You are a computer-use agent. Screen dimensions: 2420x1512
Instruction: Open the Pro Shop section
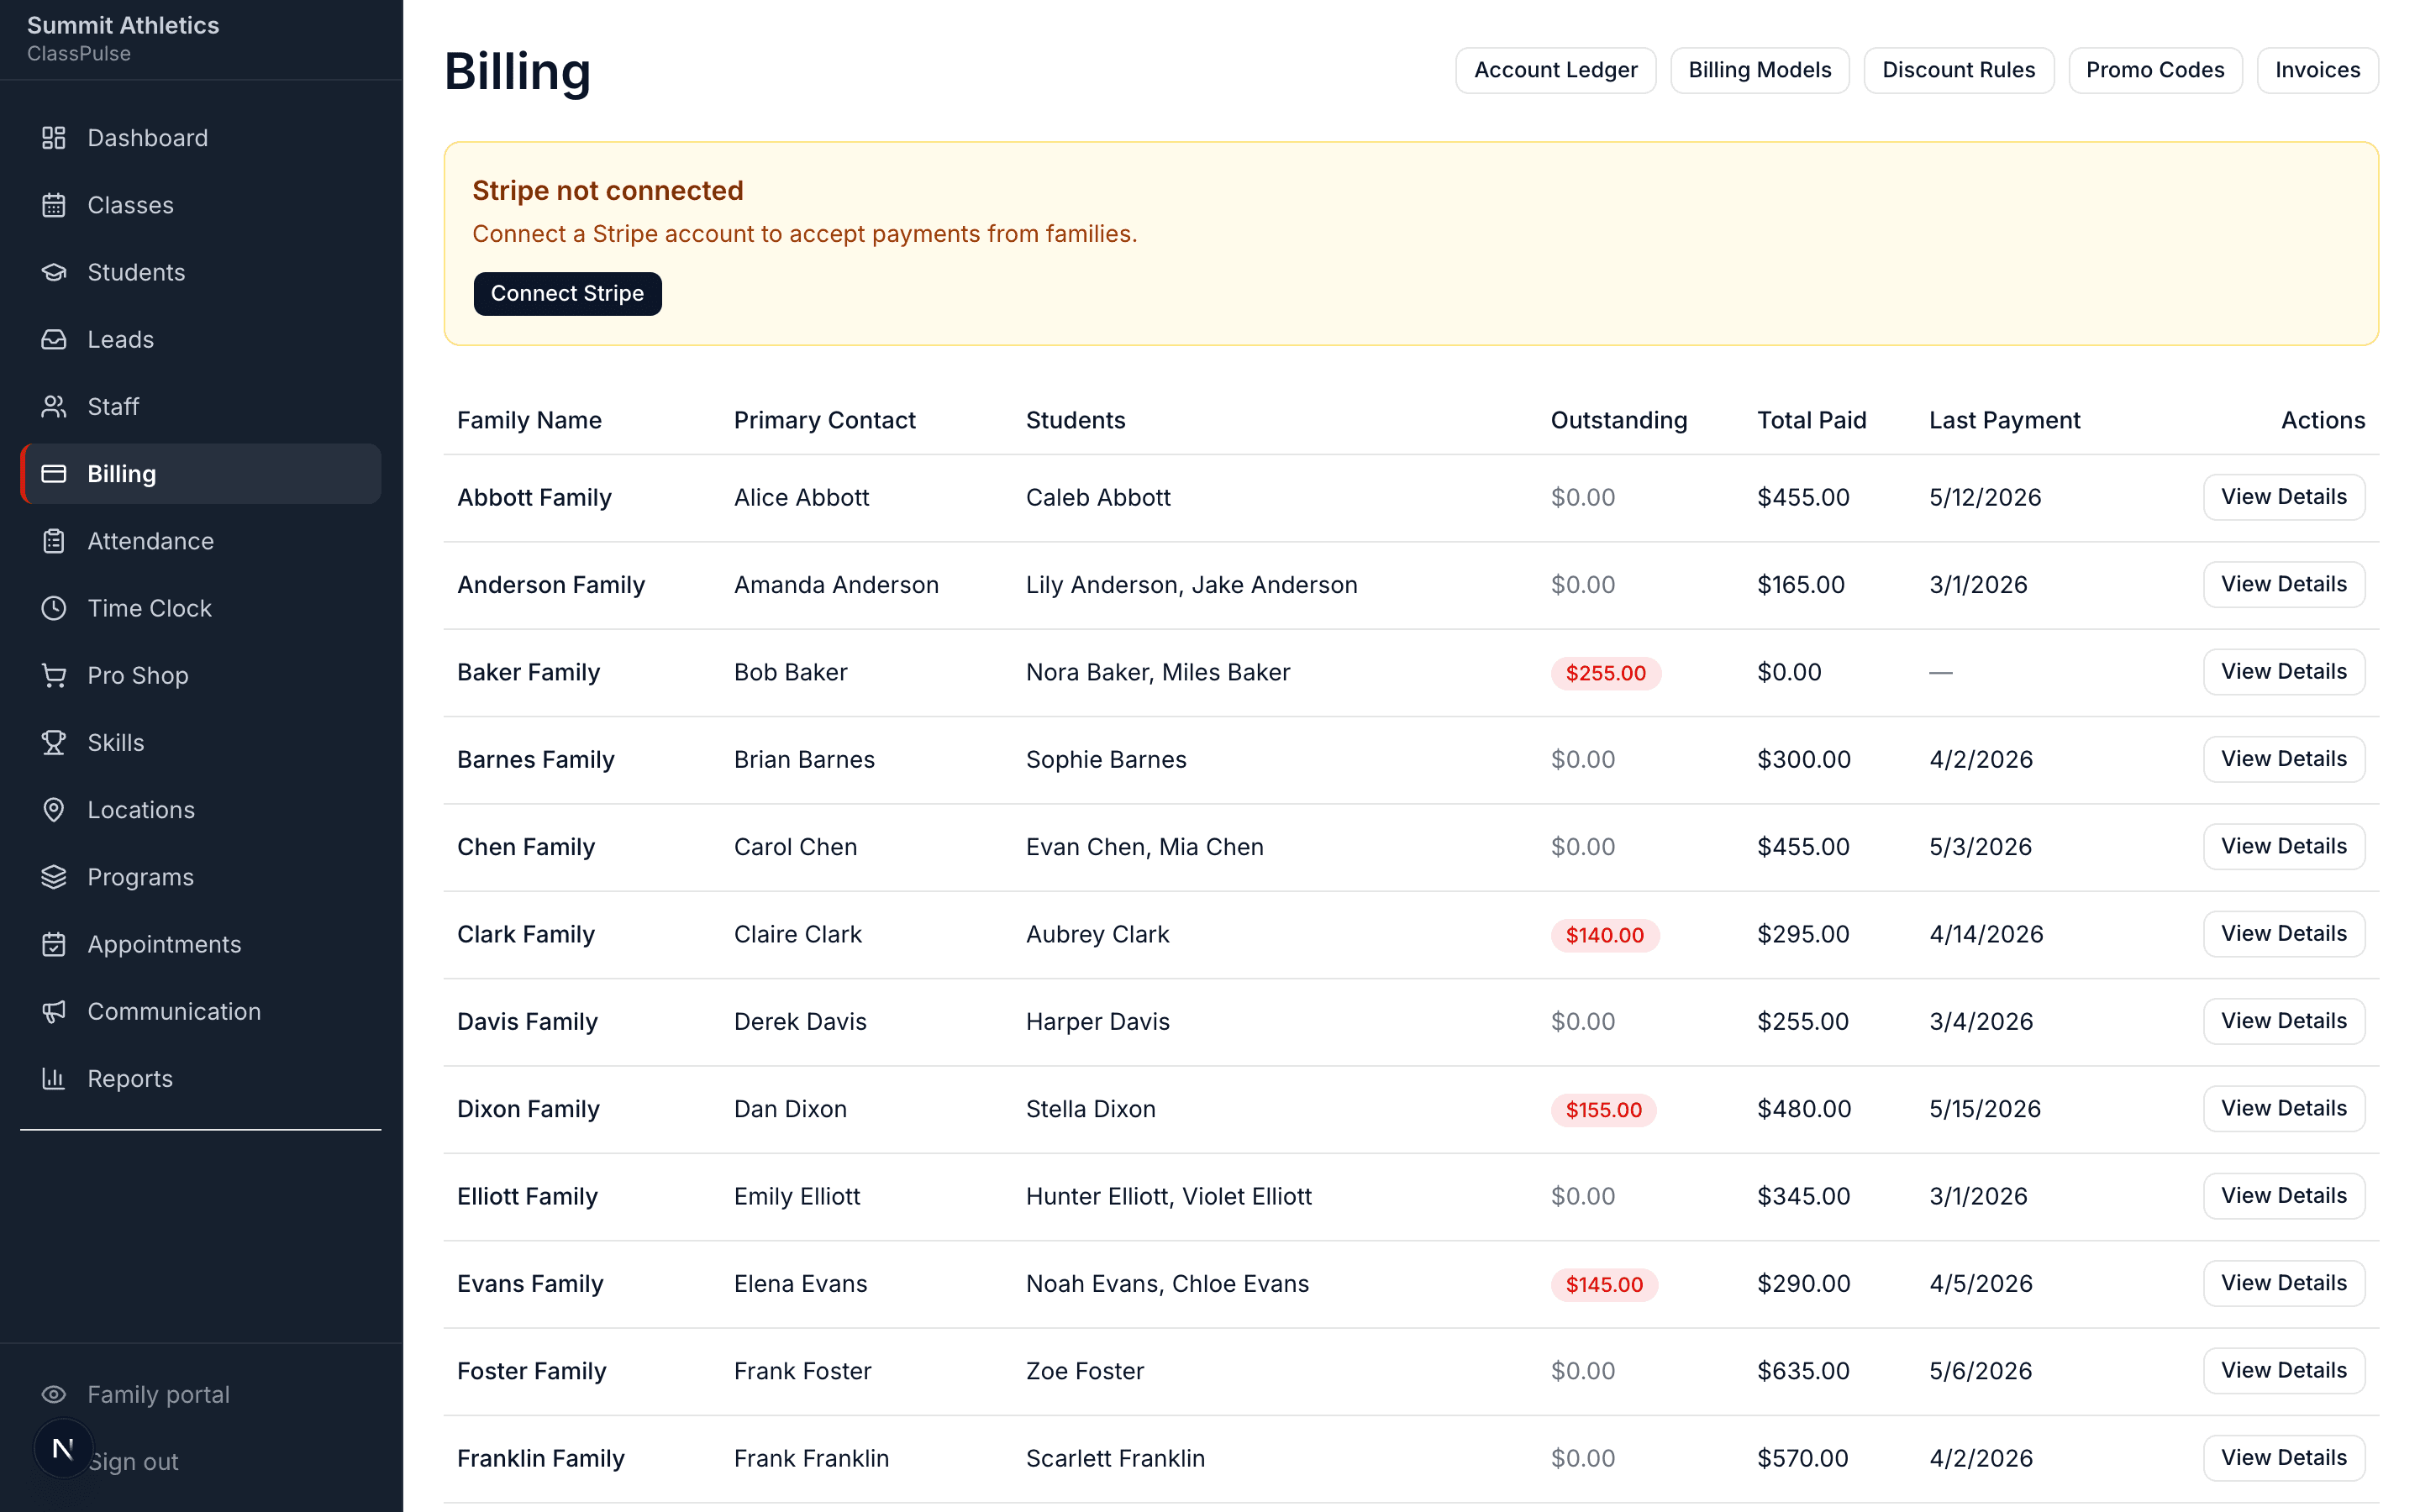(x=200, y=675)
